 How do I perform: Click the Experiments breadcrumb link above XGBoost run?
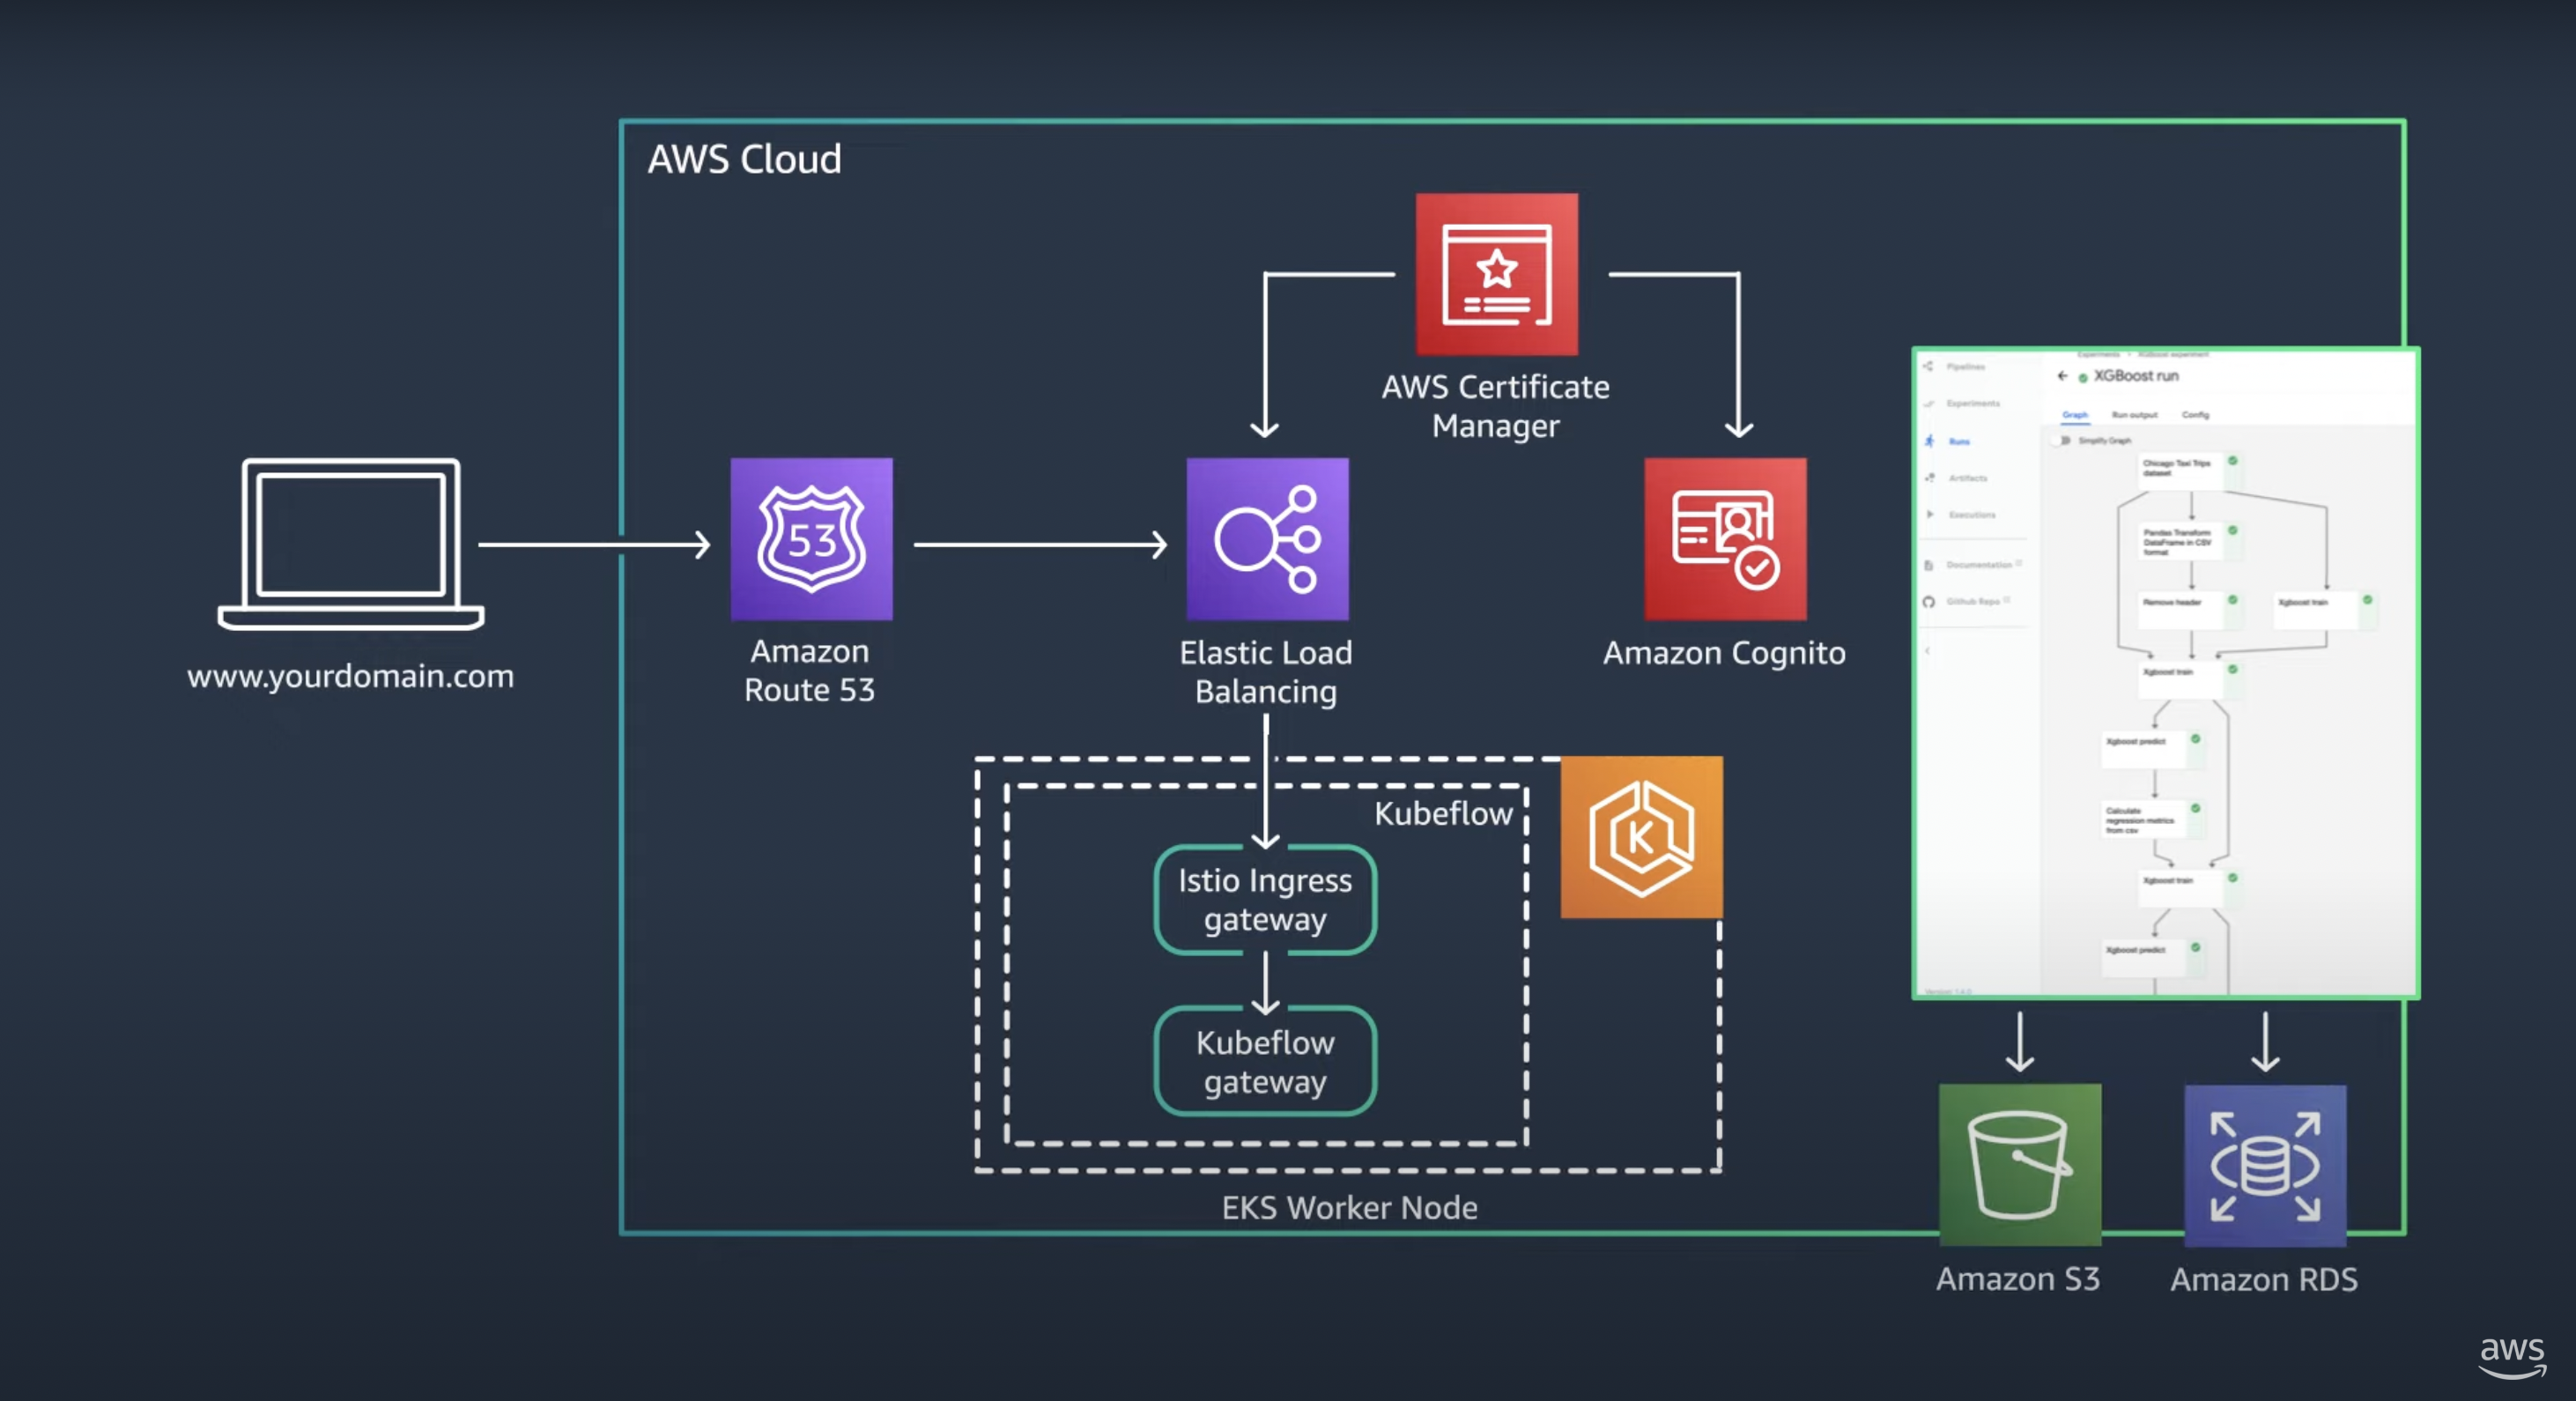(x=2098, y=354)
